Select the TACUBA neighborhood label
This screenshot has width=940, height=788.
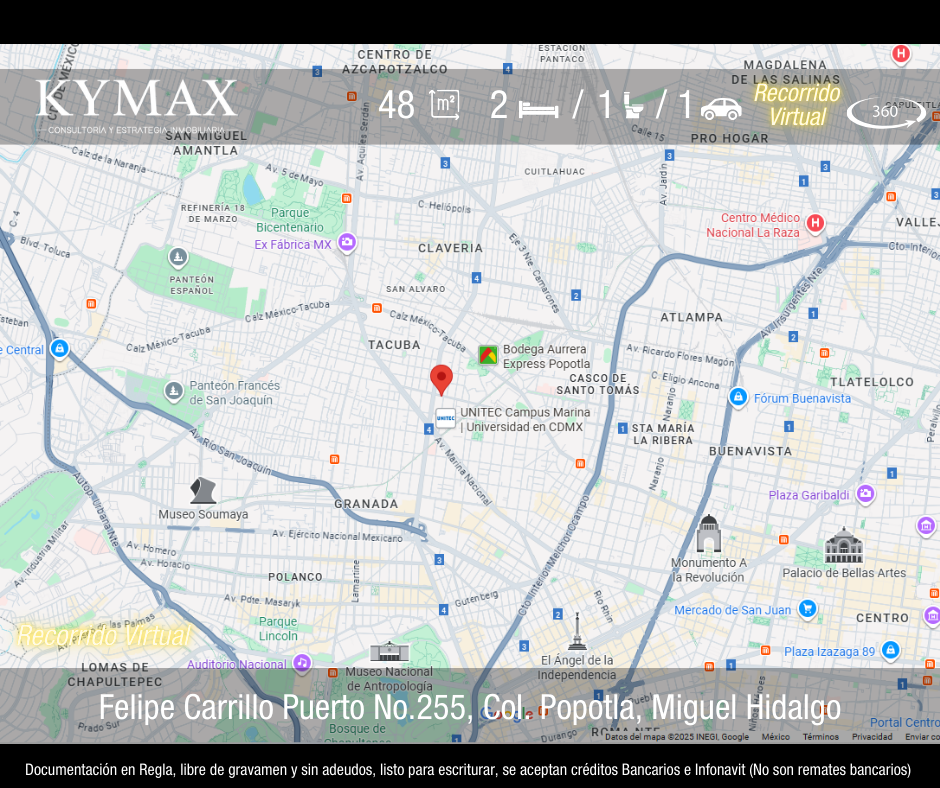coord(394,345)
